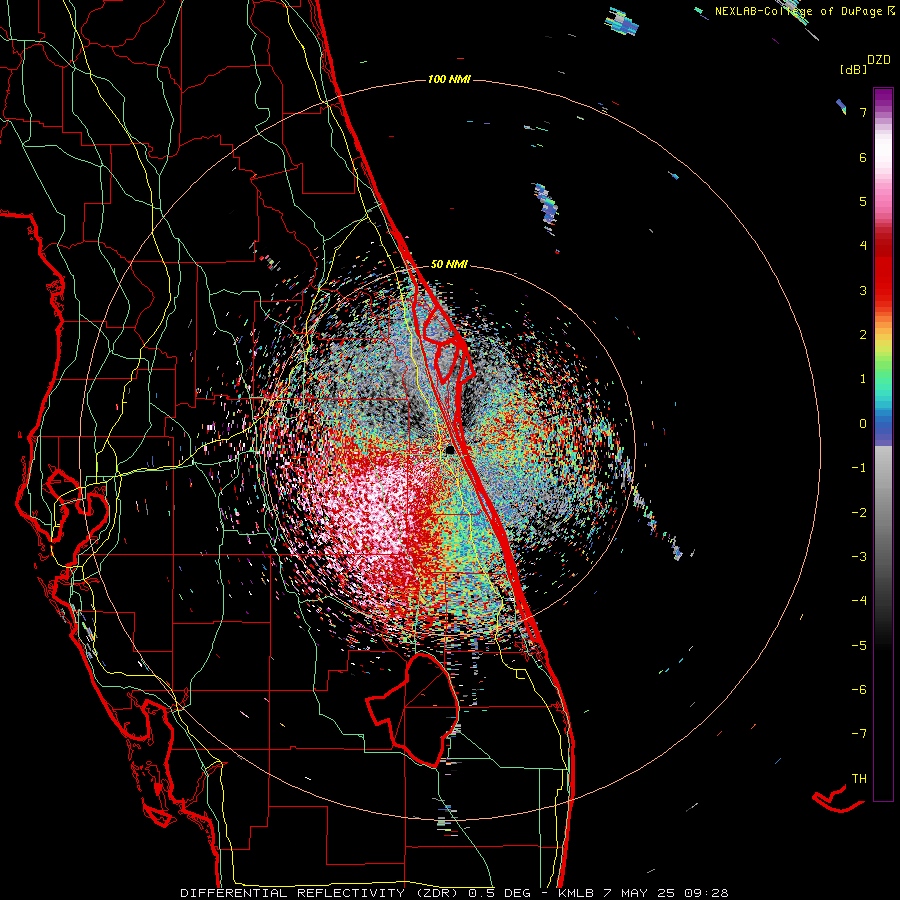Click the 3 tick label on the color scale
The height and width of the screenshot is (900, 900).
863,290
